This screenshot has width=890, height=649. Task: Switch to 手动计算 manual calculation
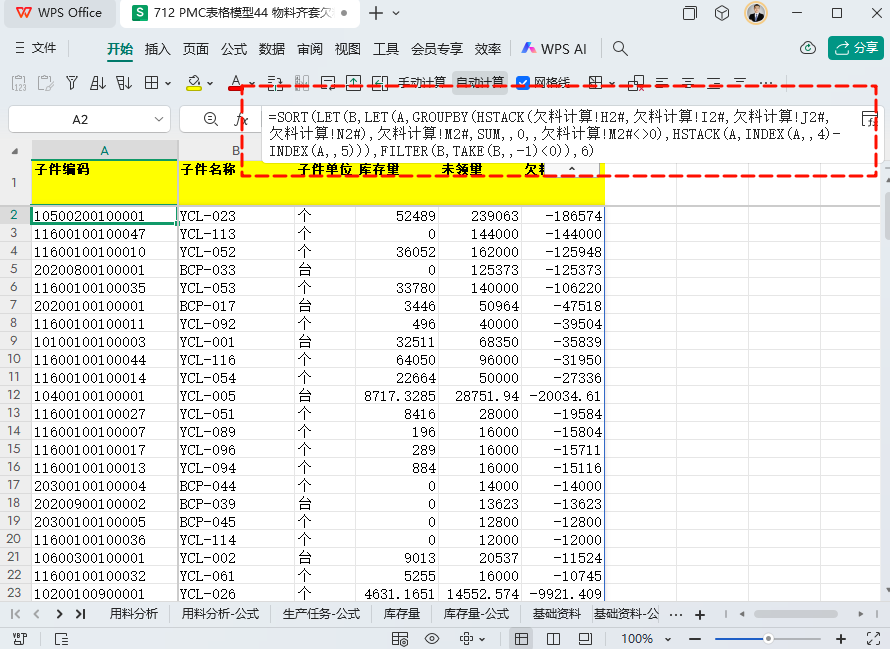pyautogui.click(x=422, y=83)
